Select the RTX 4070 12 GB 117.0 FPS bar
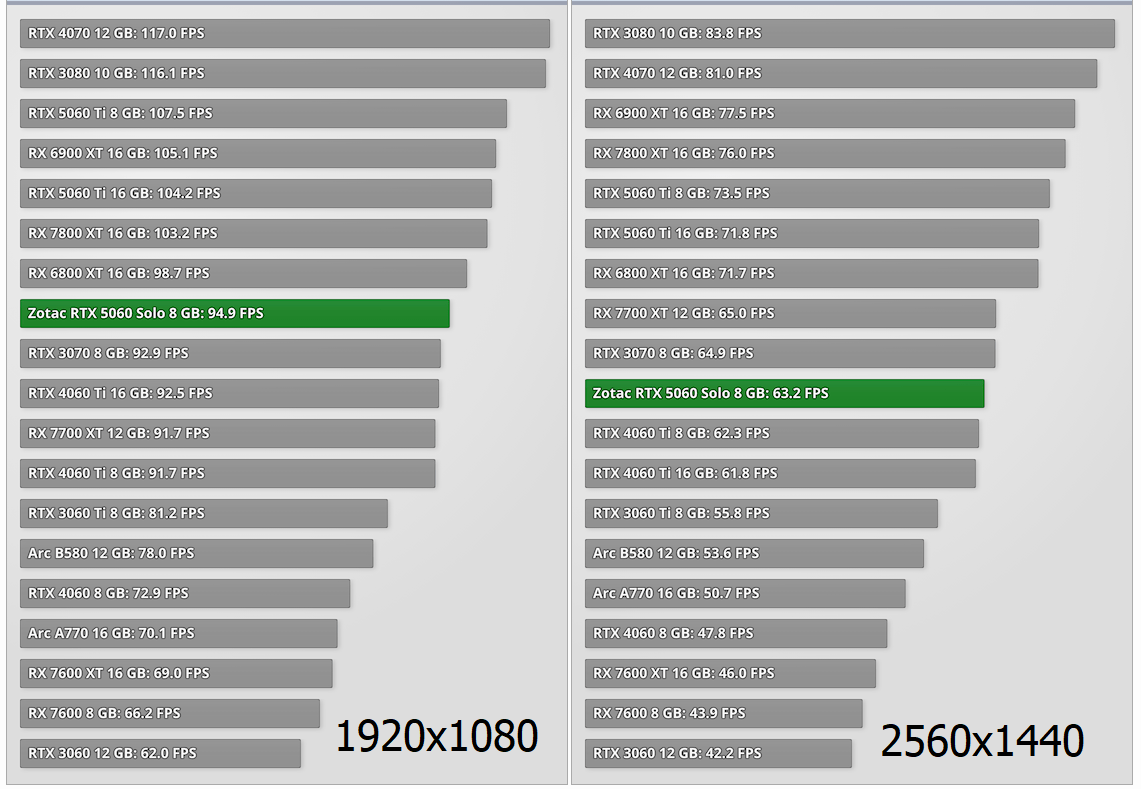The height and width of the screenshot is (789, 1141). click(x=285, y=33)
